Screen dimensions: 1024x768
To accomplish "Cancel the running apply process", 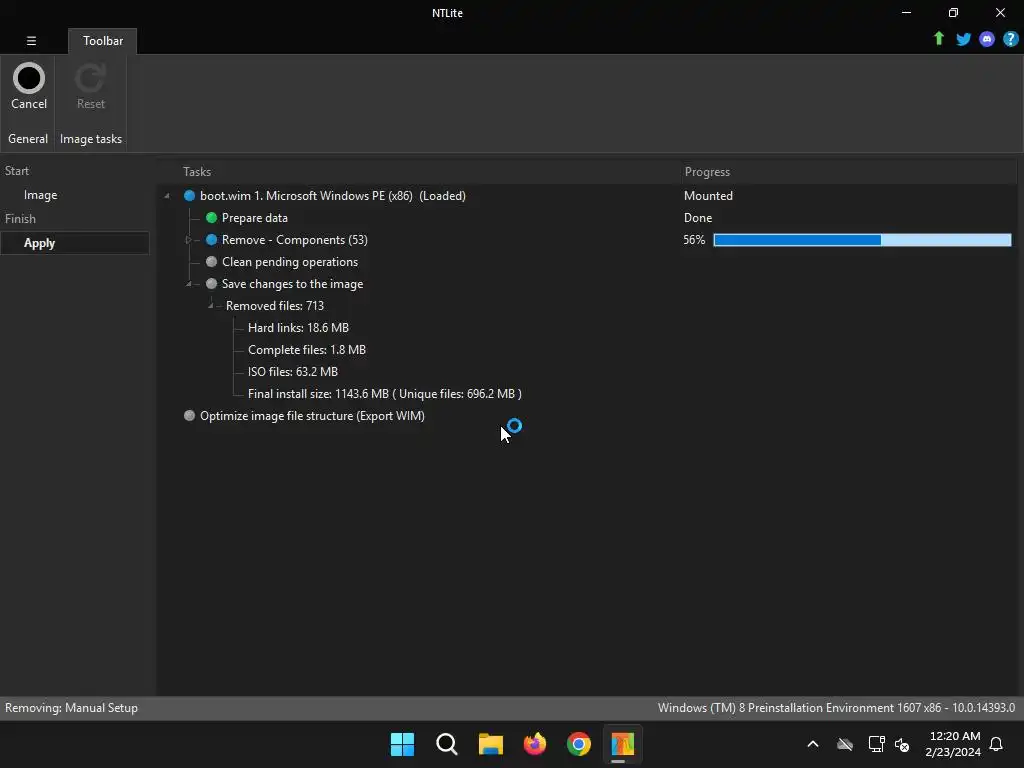I will click(x=29, y=87).
